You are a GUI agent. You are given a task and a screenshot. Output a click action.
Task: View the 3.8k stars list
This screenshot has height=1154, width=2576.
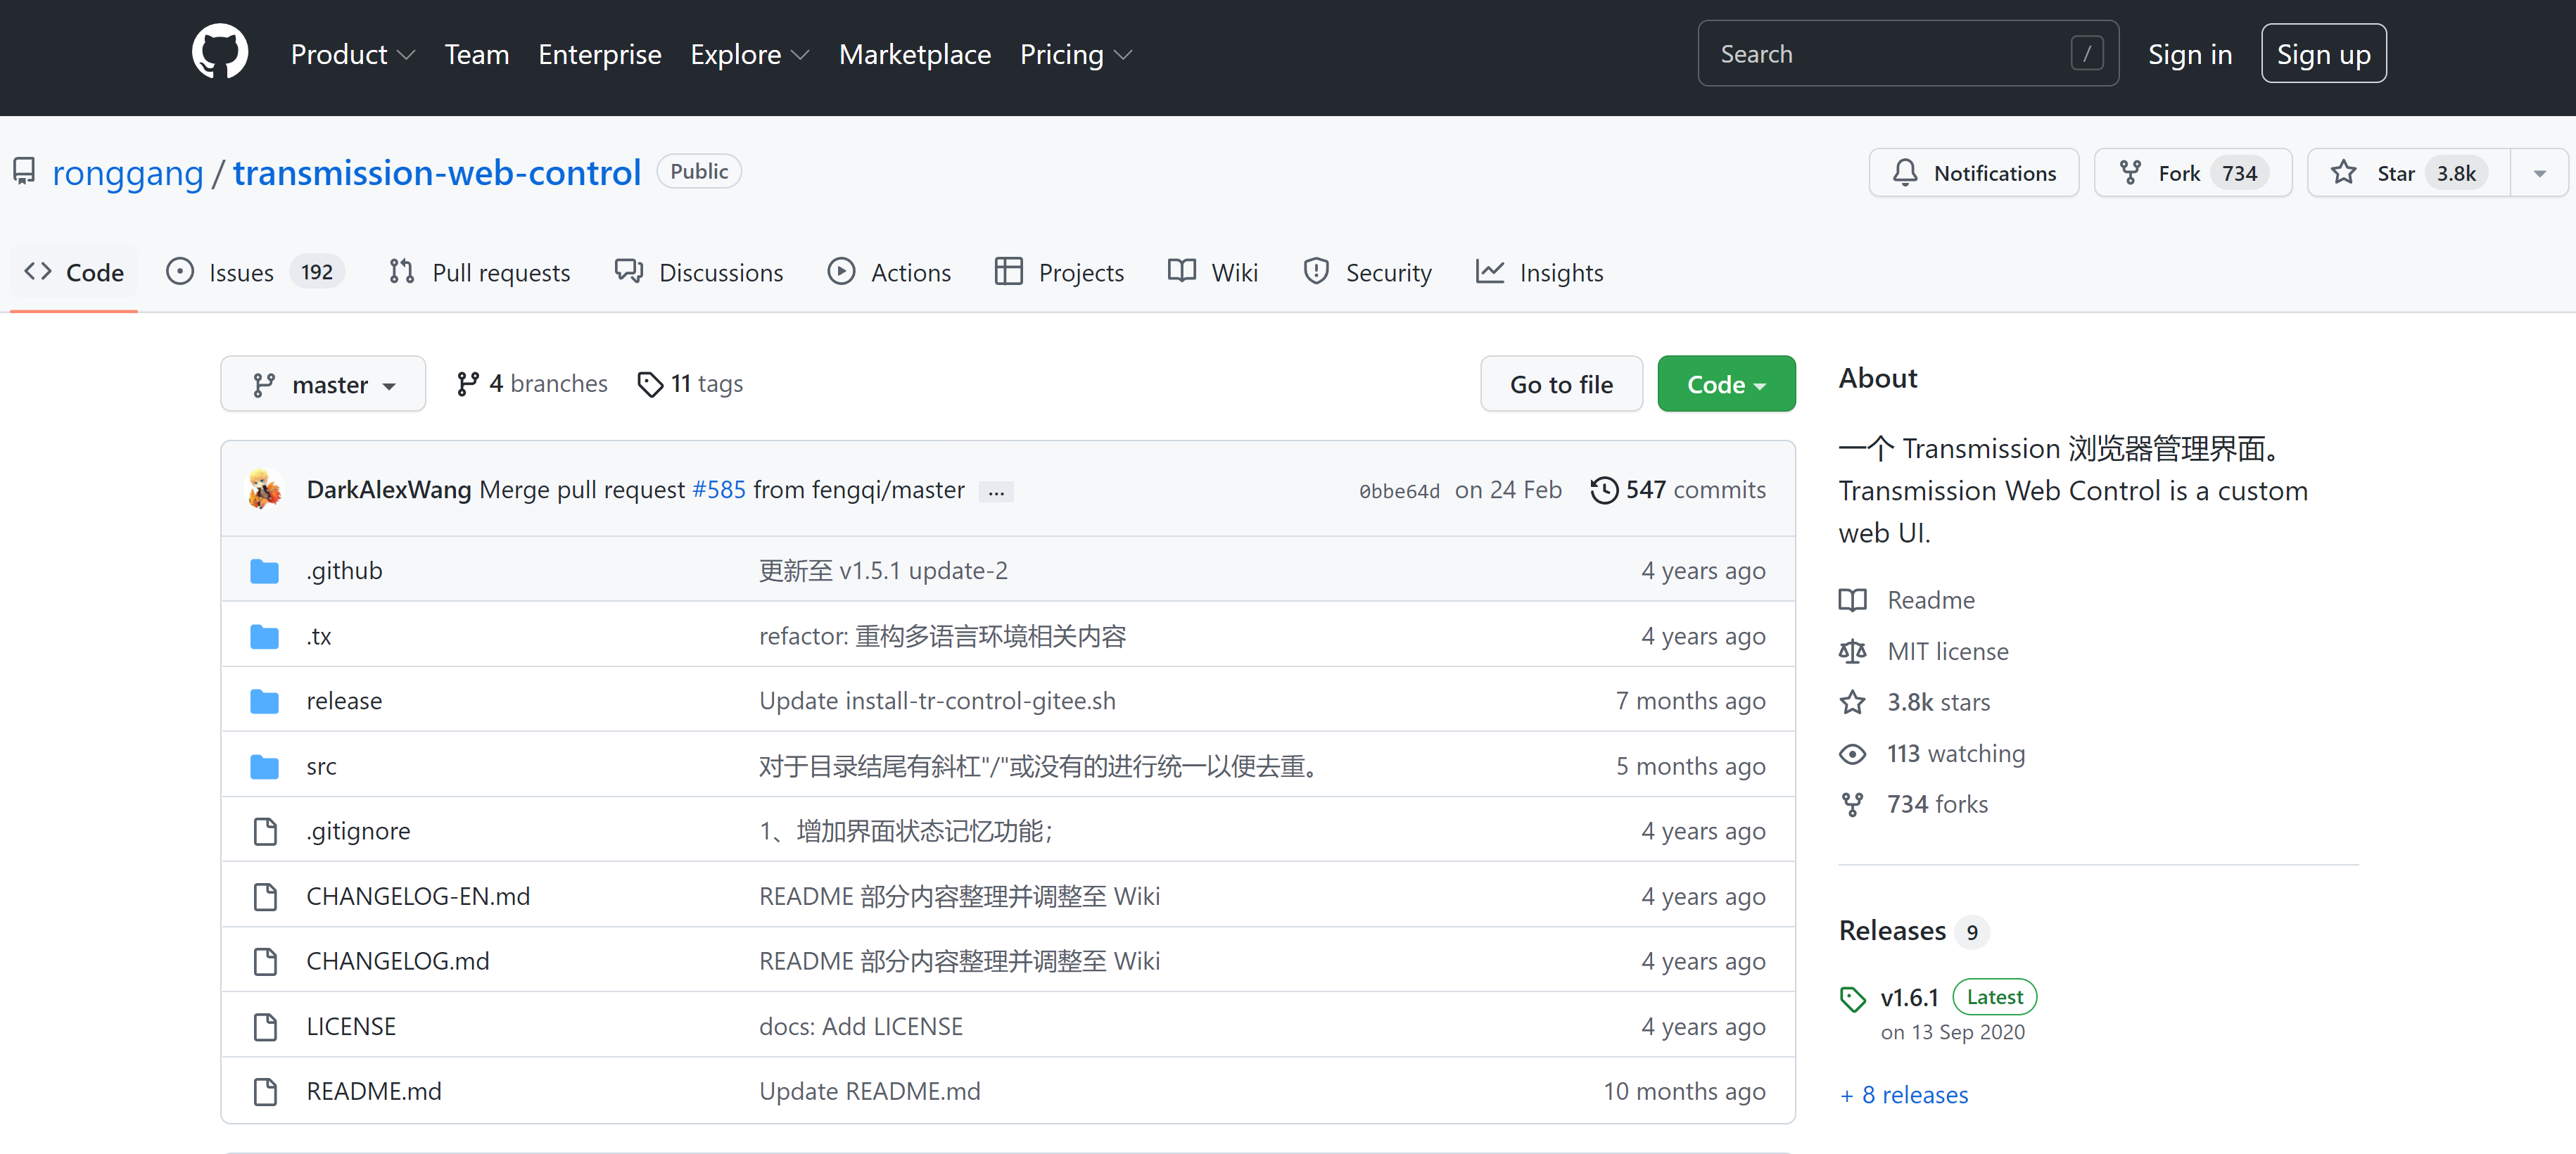[x=1915, y=702]
